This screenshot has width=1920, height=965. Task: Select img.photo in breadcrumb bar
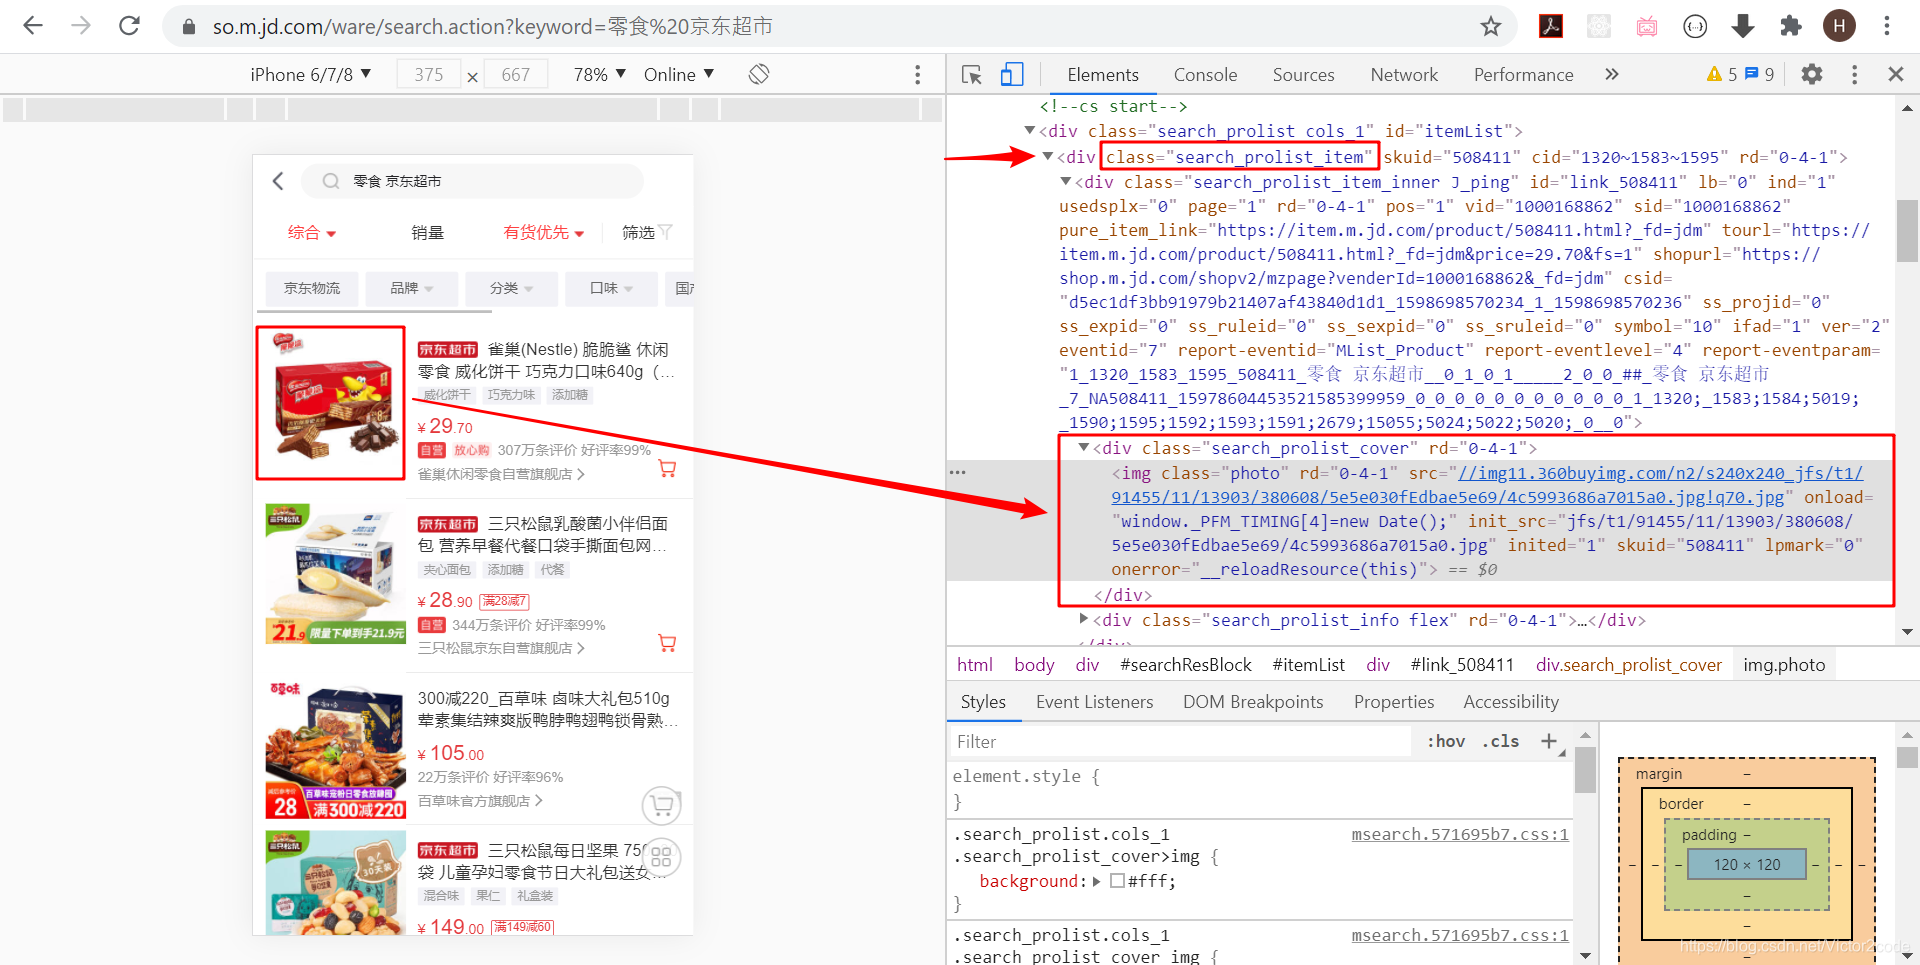coord(1784,665)
